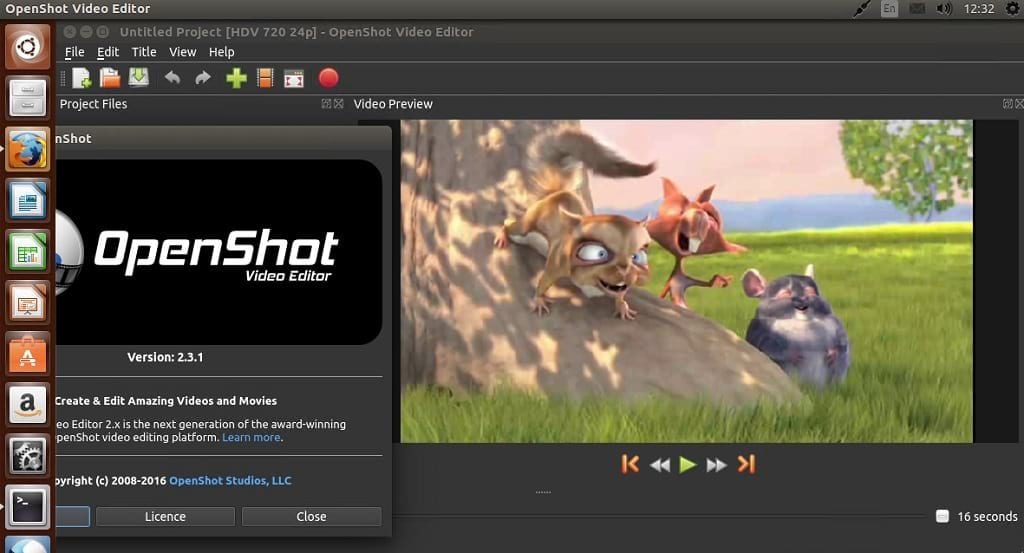Close the About OpenShot dialog
The width and height of the screenshot is (1024, 553).
pos(312,516)
